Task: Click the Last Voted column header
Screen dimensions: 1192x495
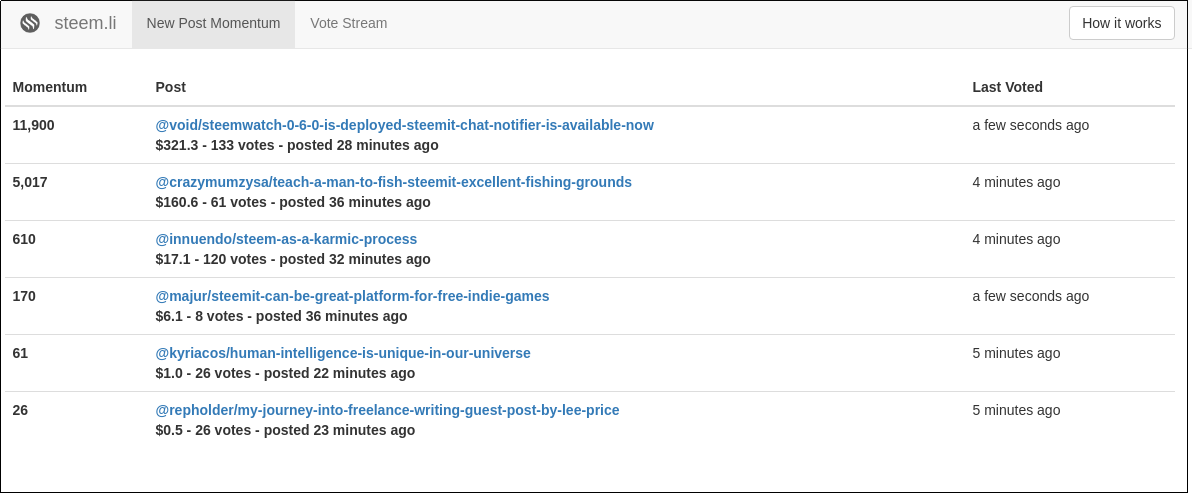Action: pyautogui.click(x=1007, y=87)
